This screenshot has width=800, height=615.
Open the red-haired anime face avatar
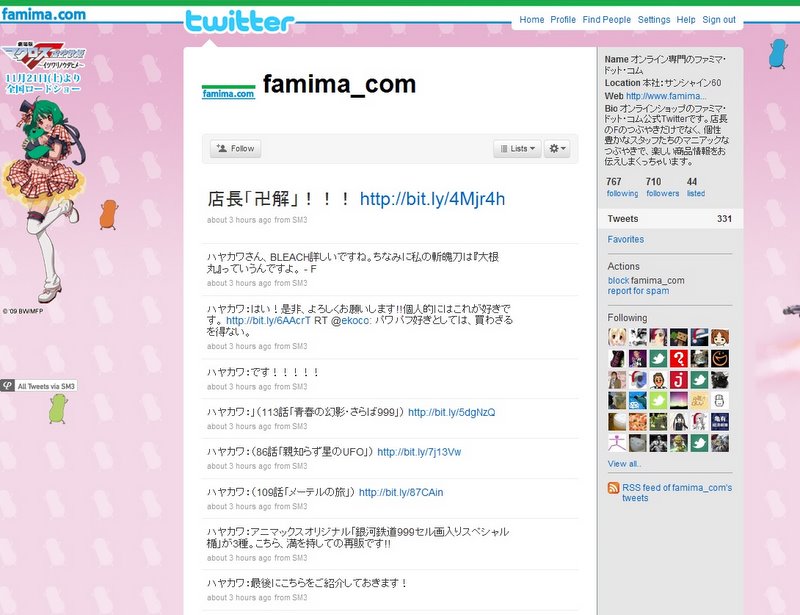pyautogui.click(x=658, y=337)
